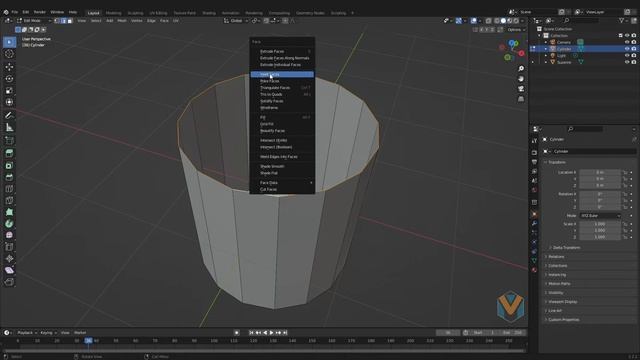
Task: Click the Location X value field
Action: click(x=600, y=172)
